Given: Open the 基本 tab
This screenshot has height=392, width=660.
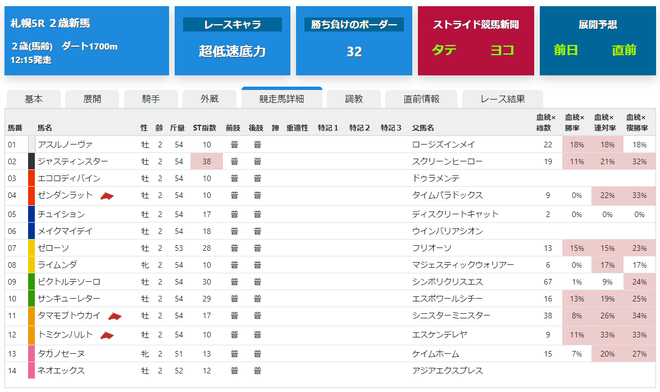Looking at the screenshot, I should (x=34, y=99).
